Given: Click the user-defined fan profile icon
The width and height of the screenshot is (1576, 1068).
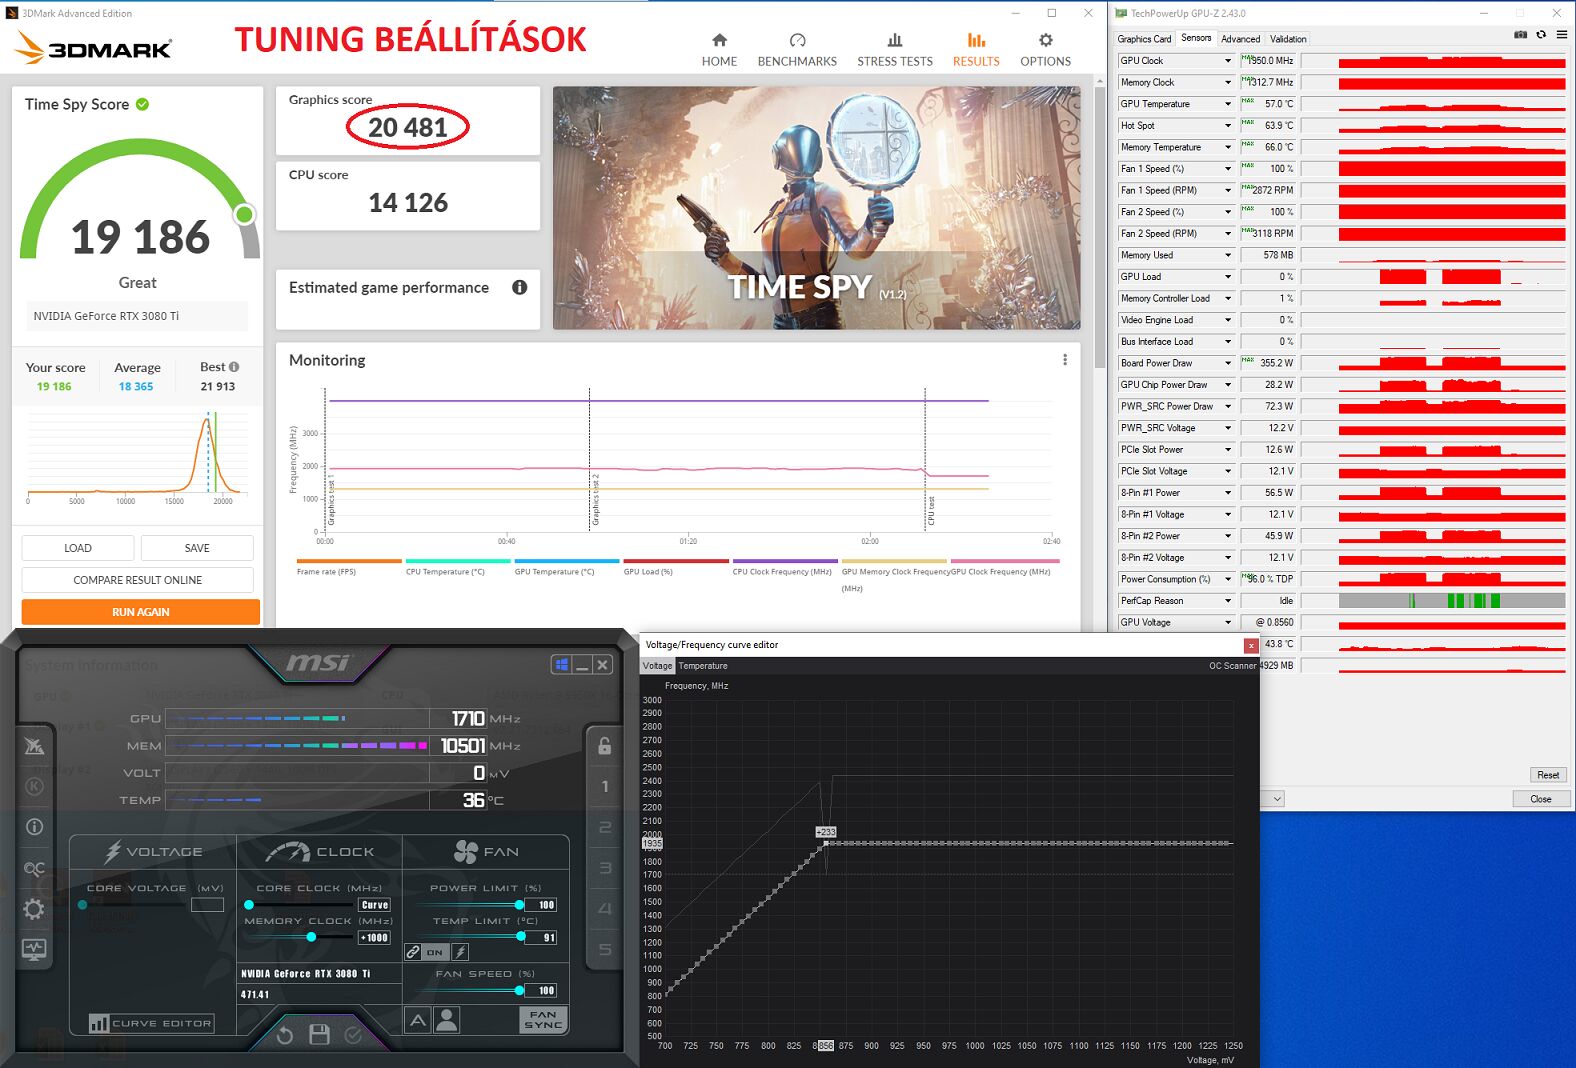Looking at the screenshot, I should pyautogui.click(x=447, y=1020).
